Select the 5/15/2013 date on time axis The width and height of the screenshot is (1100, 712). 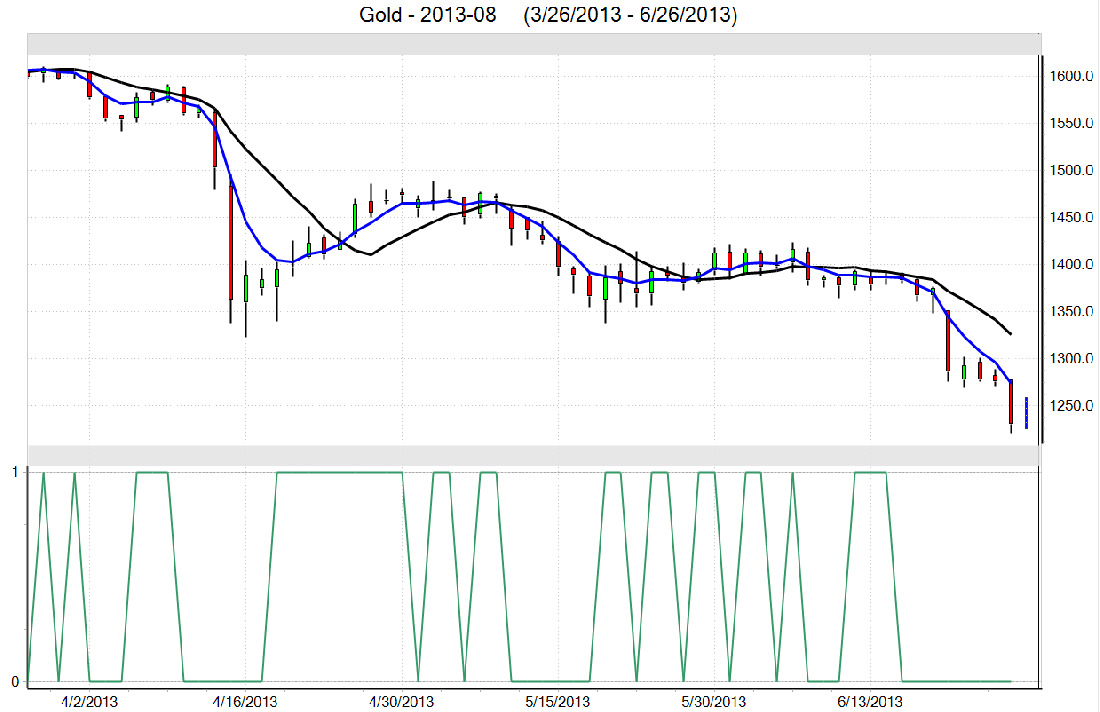[x=557, y=701]
